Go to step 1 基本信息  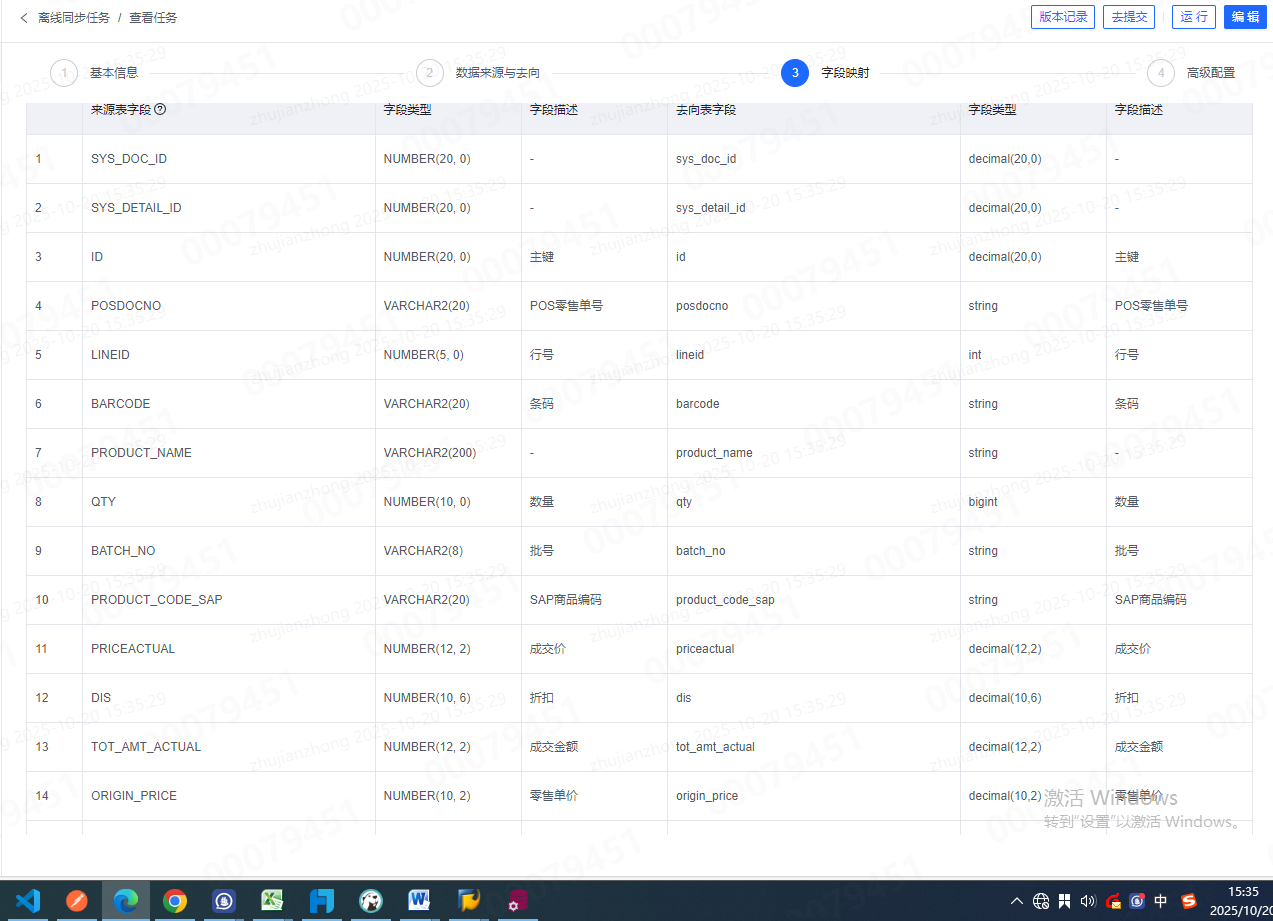click(64, 73)
